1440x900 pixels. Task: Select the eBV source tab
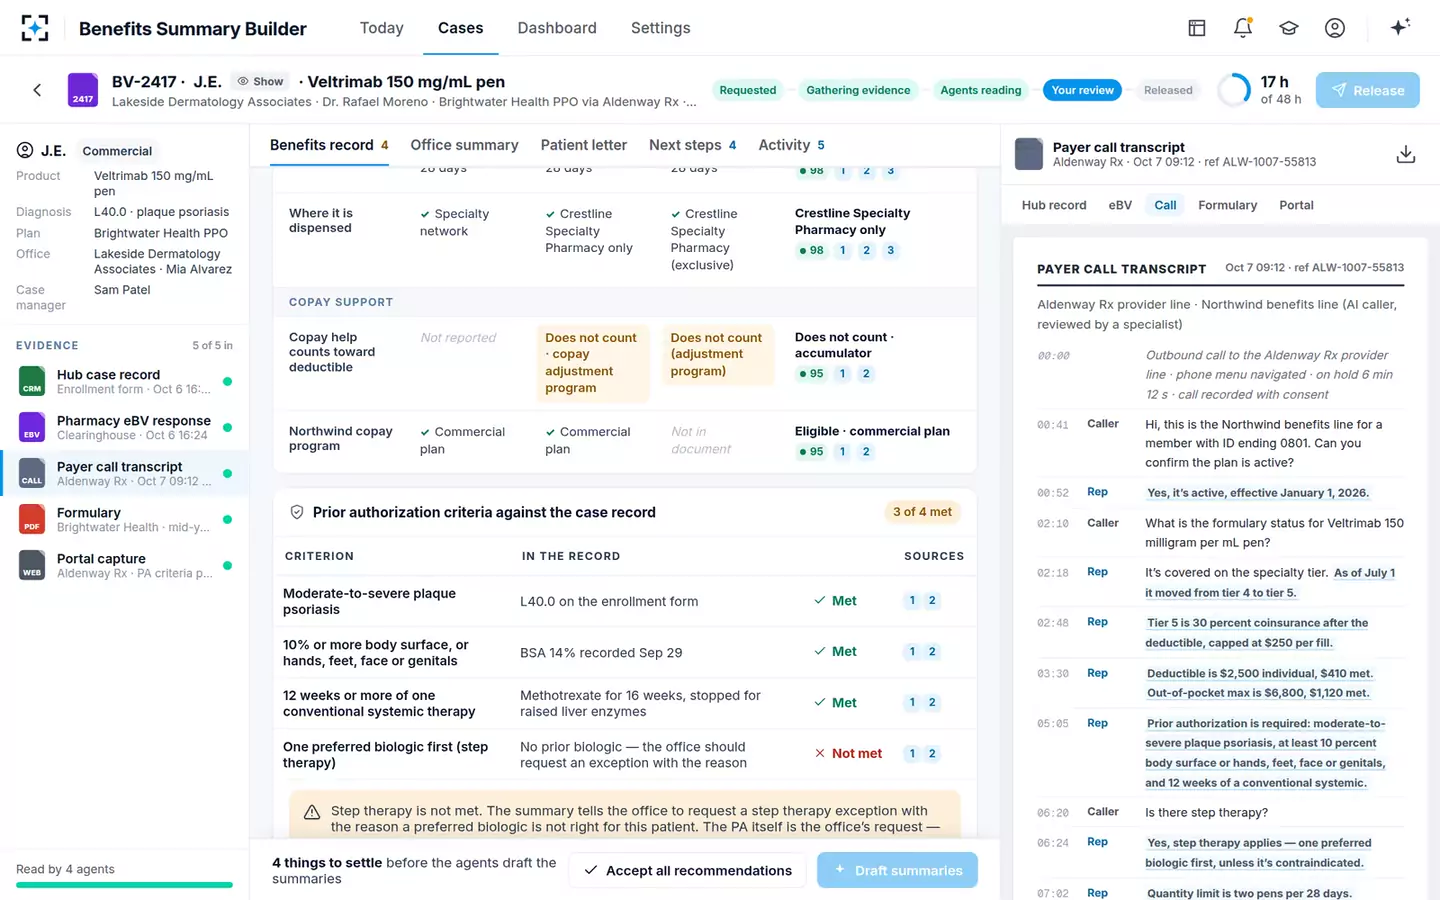point(1120,205)
